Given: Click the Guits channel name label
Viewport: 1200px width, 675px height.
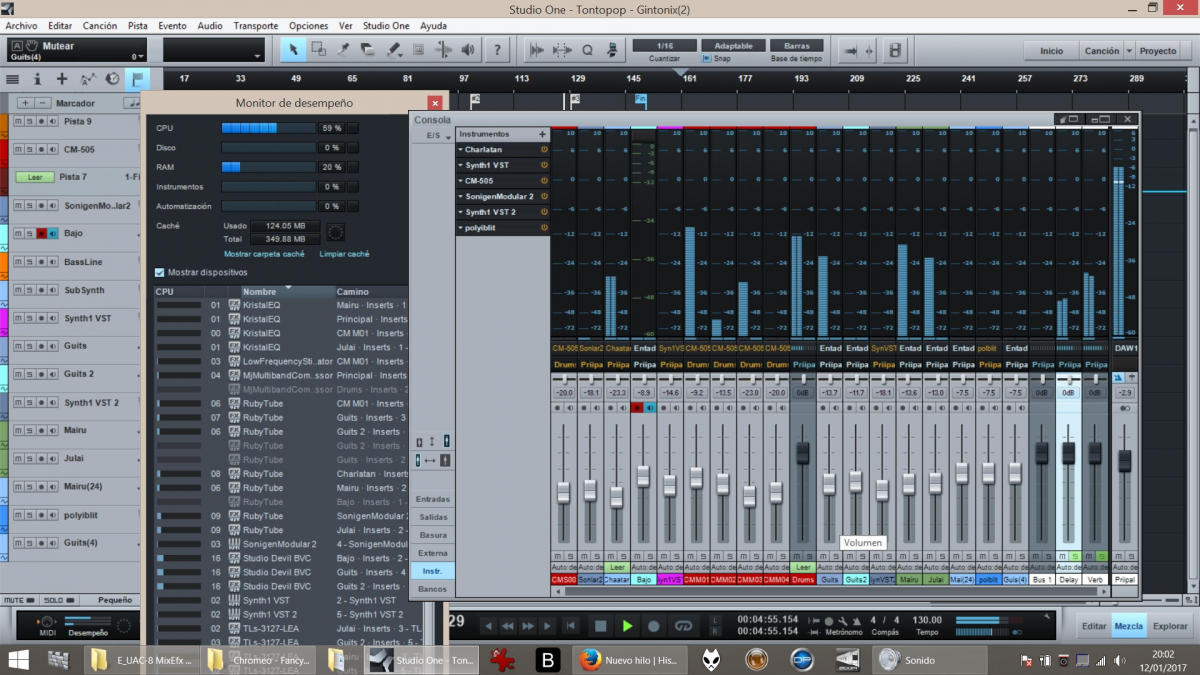Looking at the screenshot, I should pyautogui.click(x=829, y=579).
